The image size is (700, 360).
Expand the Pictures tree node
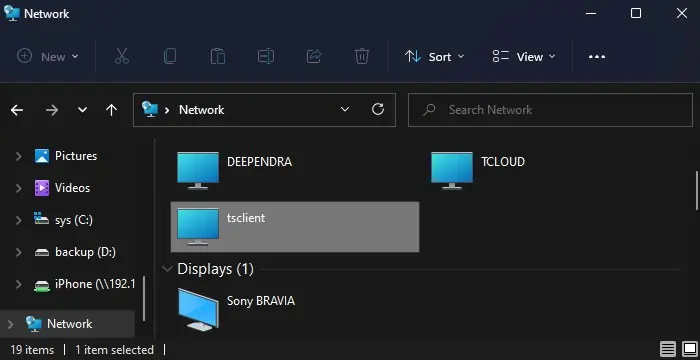pos(19,156)
